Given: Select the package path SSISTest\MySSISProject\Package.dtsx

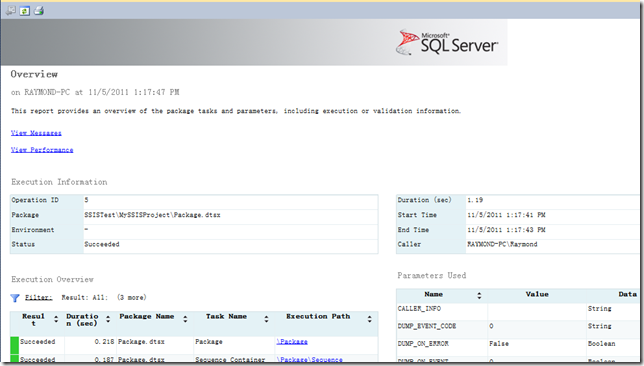Looking at the screenshot, I should [152, 215].
